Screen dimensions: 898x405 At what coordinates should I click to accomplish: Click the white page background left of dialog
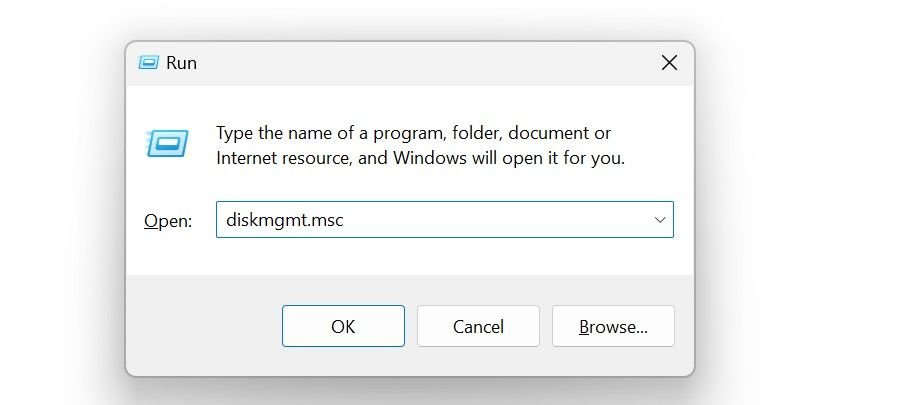pos(60,200)
